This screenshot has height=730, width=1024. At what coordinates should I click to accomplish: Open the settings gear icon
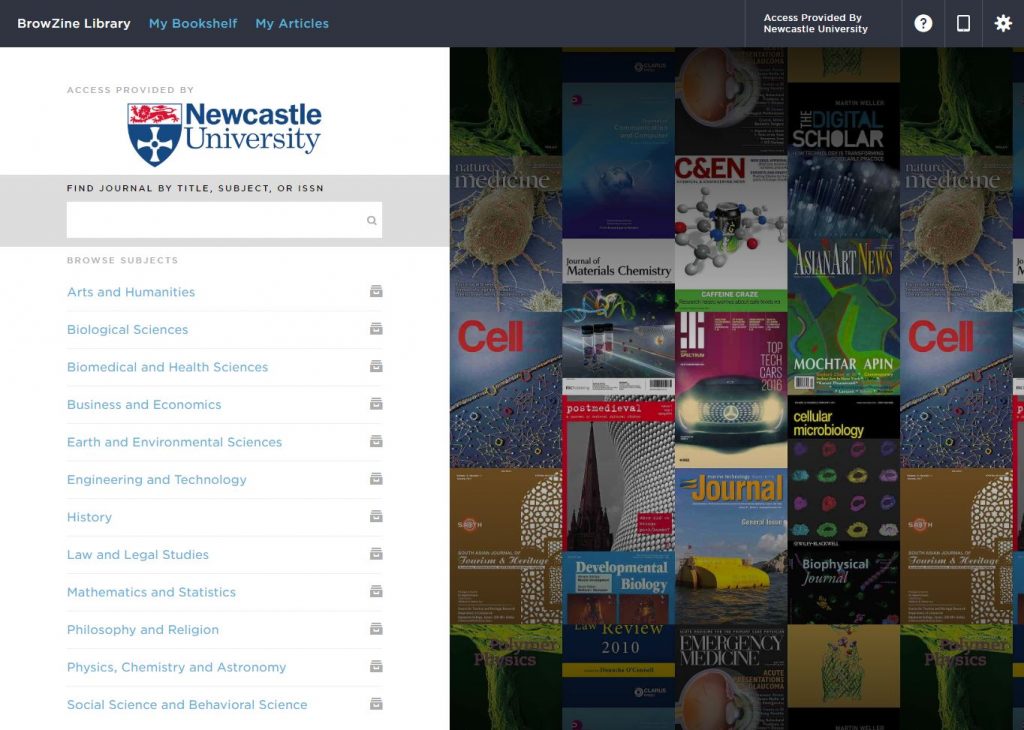point(1003,23)
